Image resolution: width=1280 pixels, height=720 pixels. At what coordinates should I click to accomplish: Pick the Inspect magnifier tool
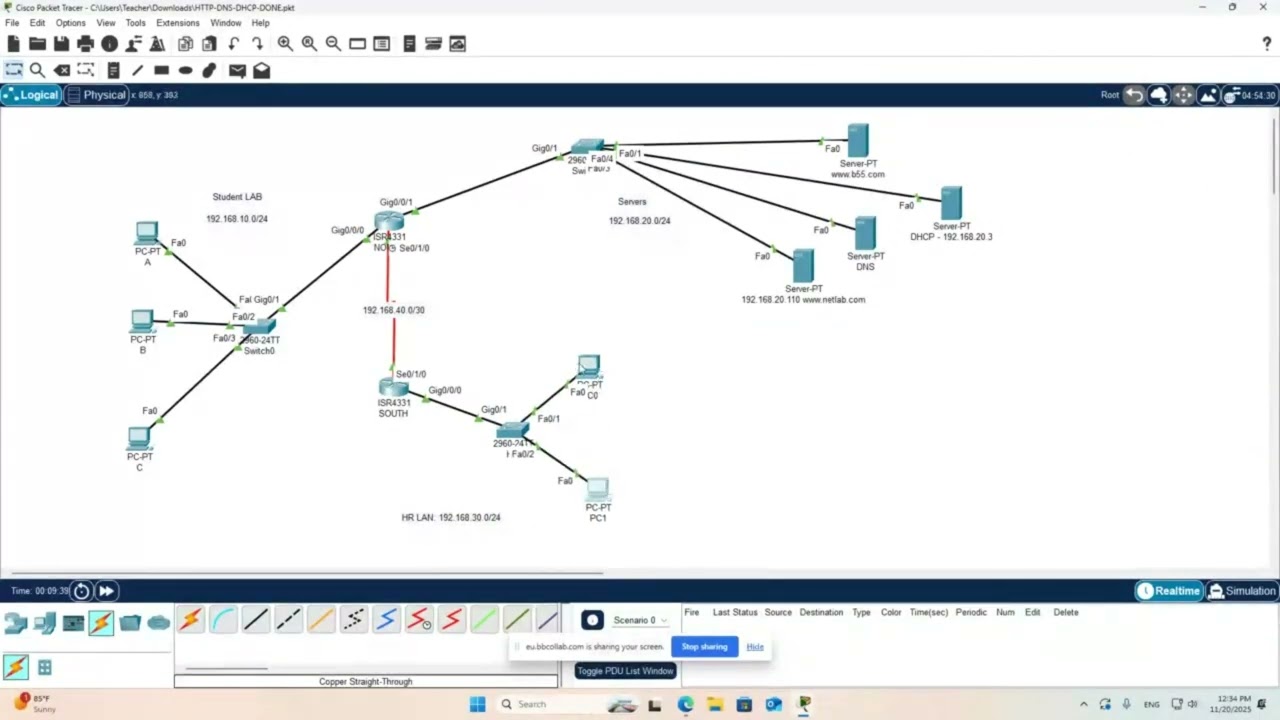(37, 70)
